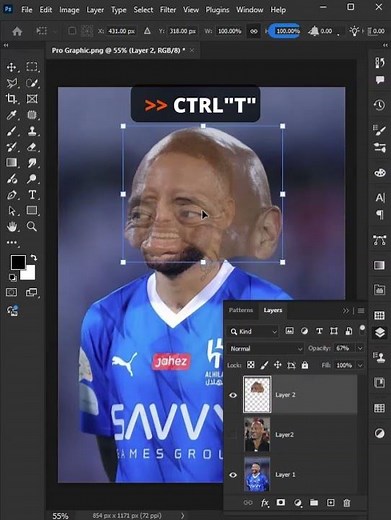391x520 pixels.
Task: Select the Dodge tool
Action: (32, 179)
